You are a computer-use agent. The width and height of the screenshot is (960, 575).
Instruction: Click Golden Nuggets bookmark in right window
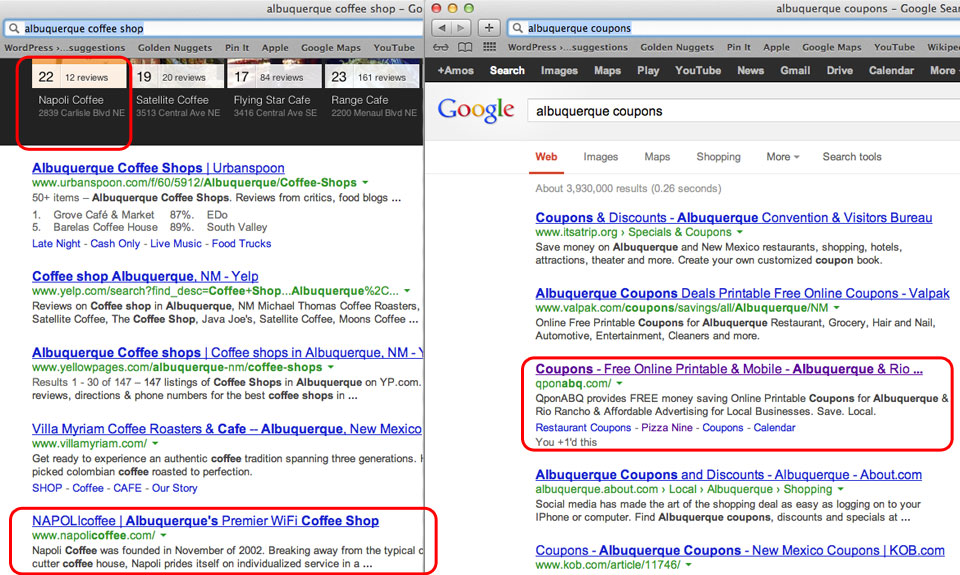click(677, 47)
